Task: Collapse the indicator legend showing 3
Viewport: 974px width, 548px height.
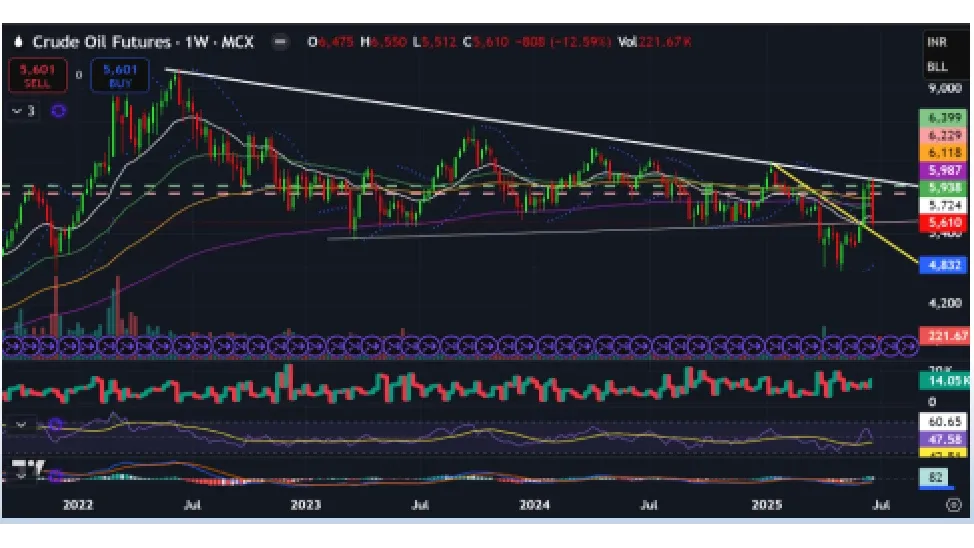Action: (24, 111)
